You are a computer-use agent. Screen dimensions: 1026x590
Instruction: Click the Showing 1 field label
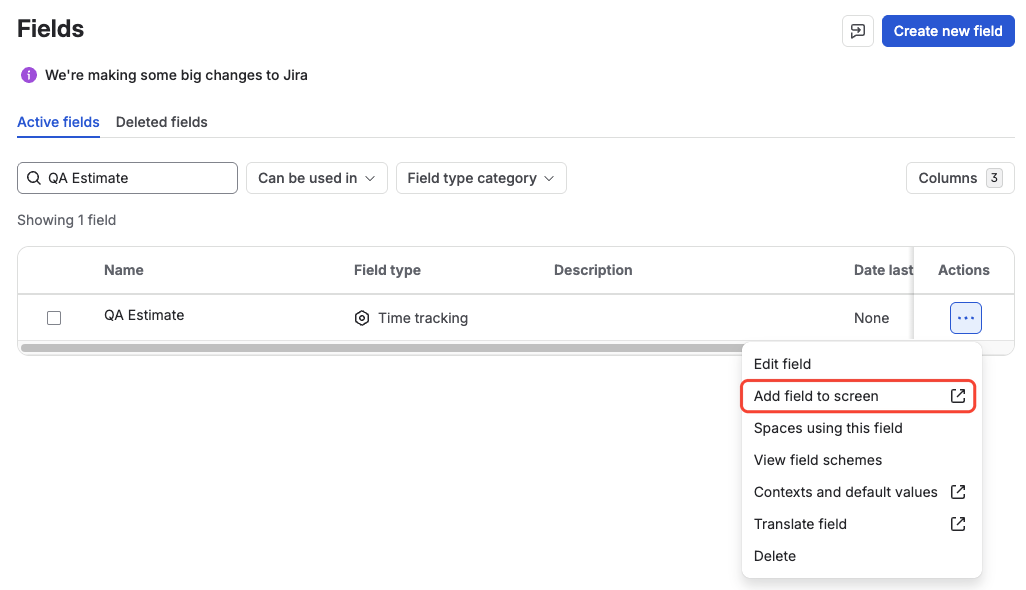click(x=67, y=220)
